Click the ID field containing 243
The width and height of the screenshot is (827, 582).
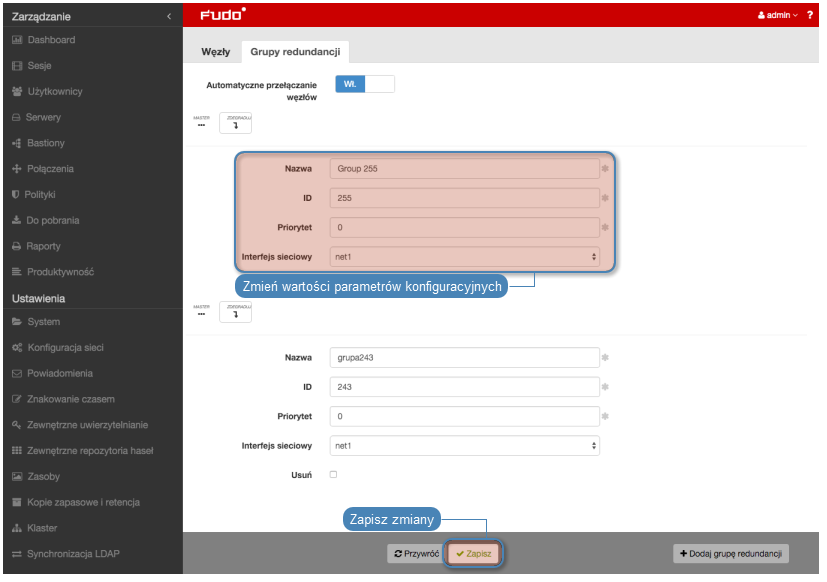tap(465, 387)
